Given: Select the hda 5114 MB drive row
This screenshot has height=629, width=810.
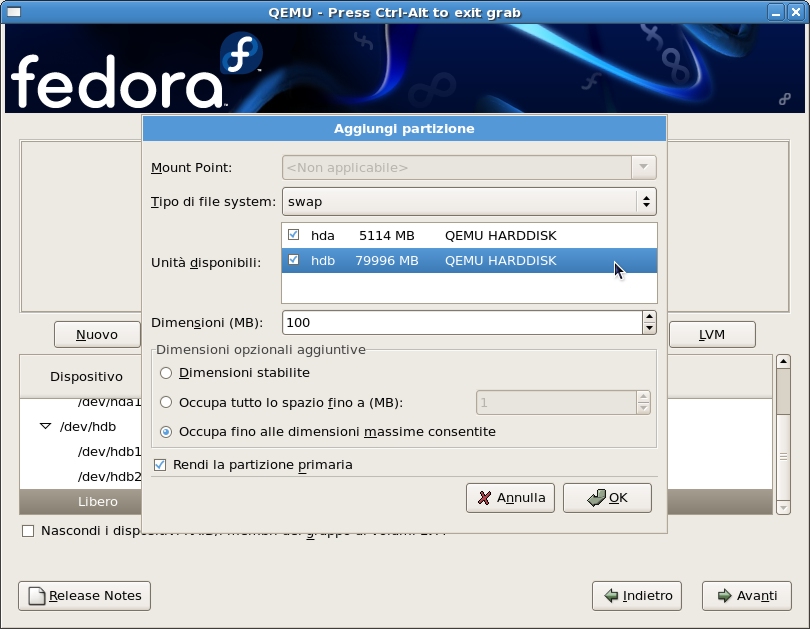Looking at the screenshot, I should (469, 235).
